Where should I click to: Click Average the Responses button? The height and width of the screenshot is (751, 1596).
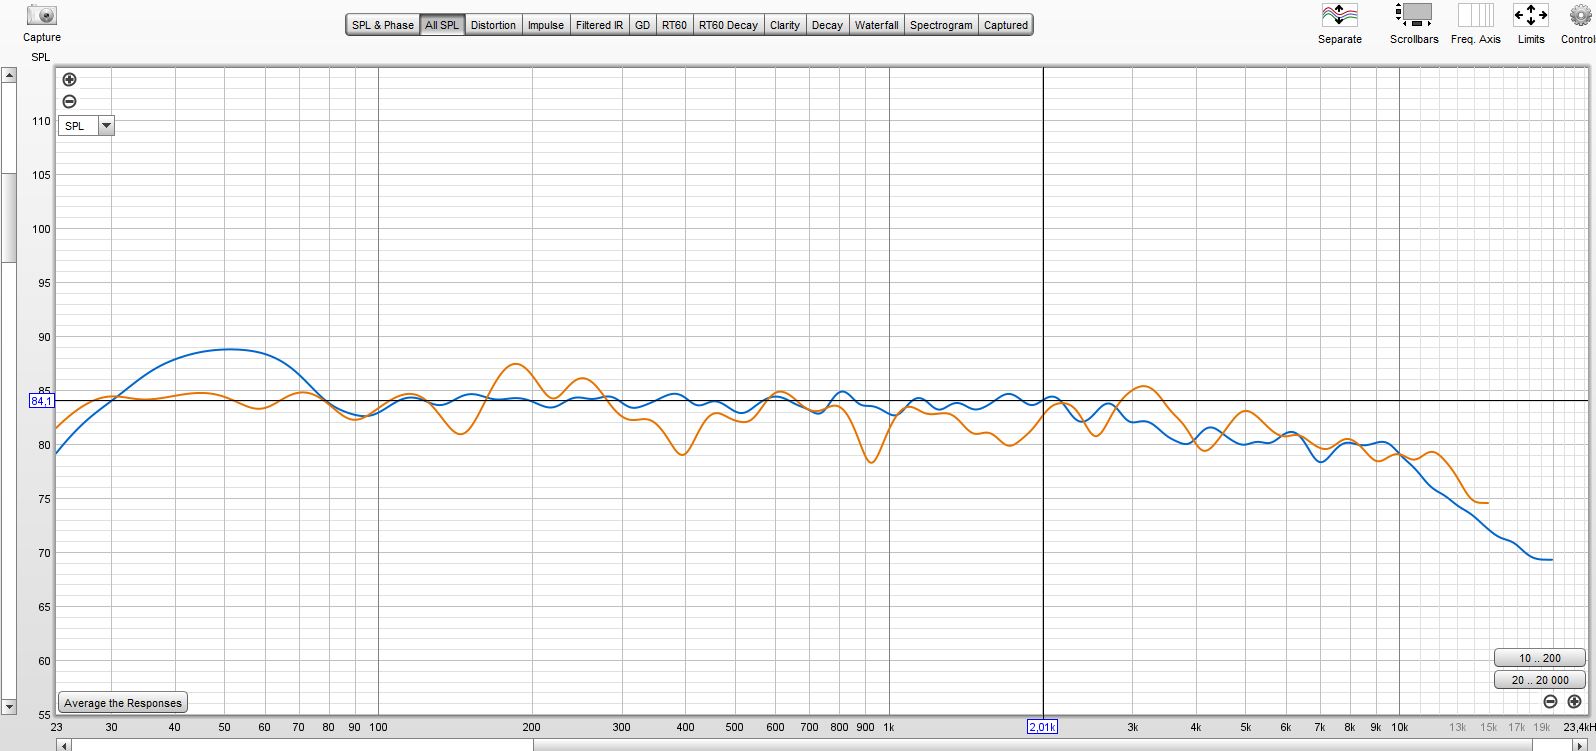click(x=123, y=703)
